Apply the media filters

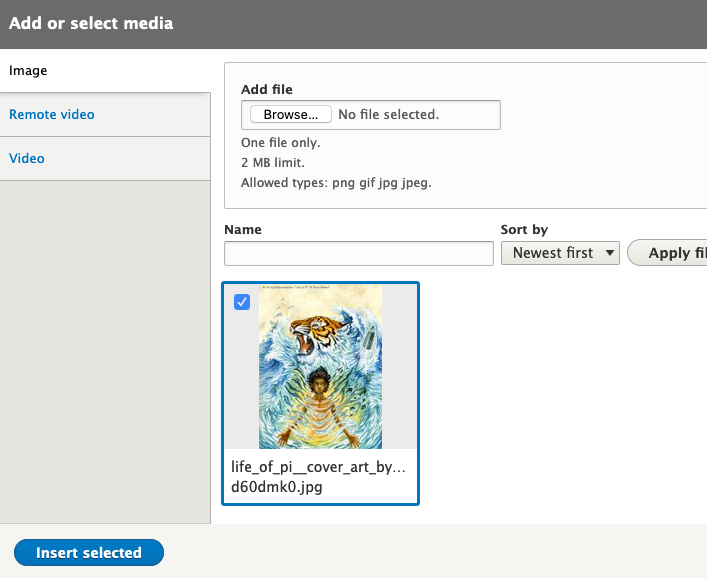(667, 253)
